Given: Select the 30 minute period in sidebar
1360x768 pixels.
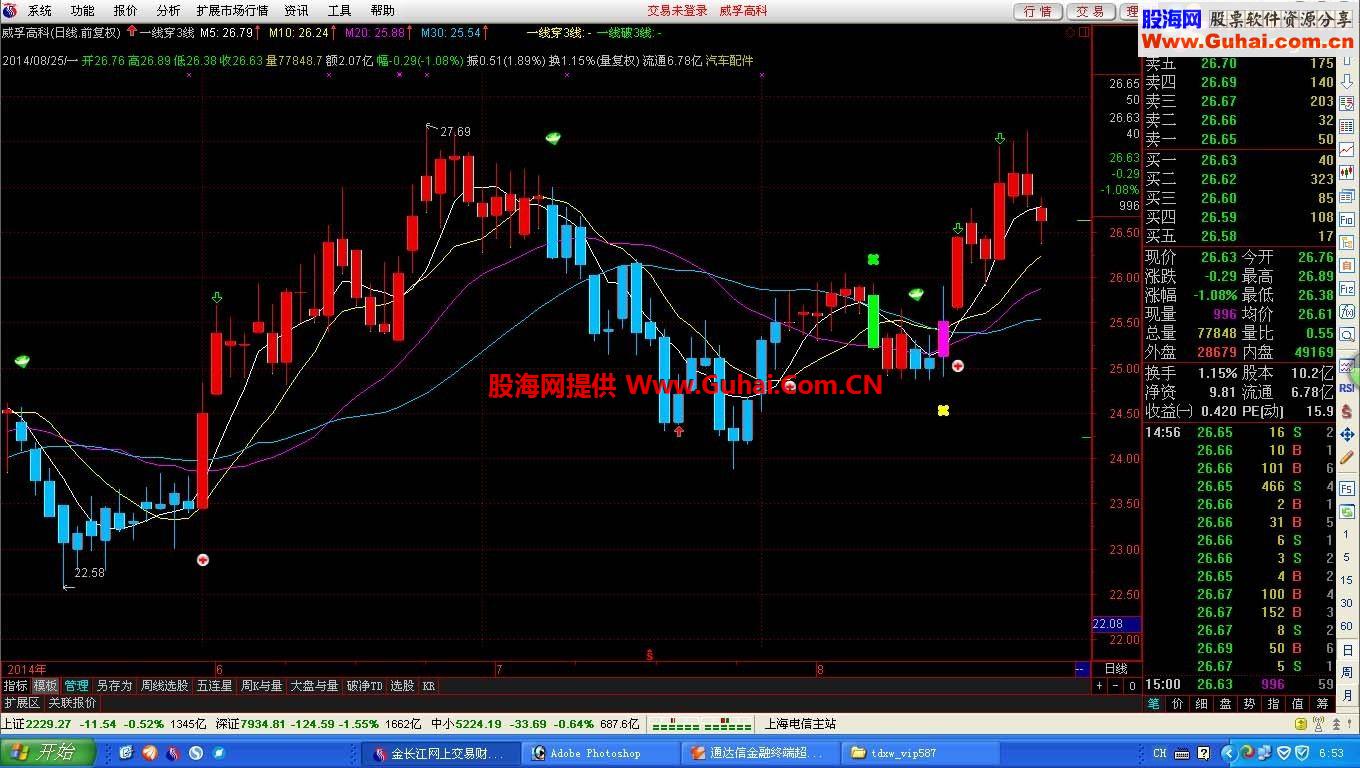Looking at the screenshot, I should pos(1347,603).
